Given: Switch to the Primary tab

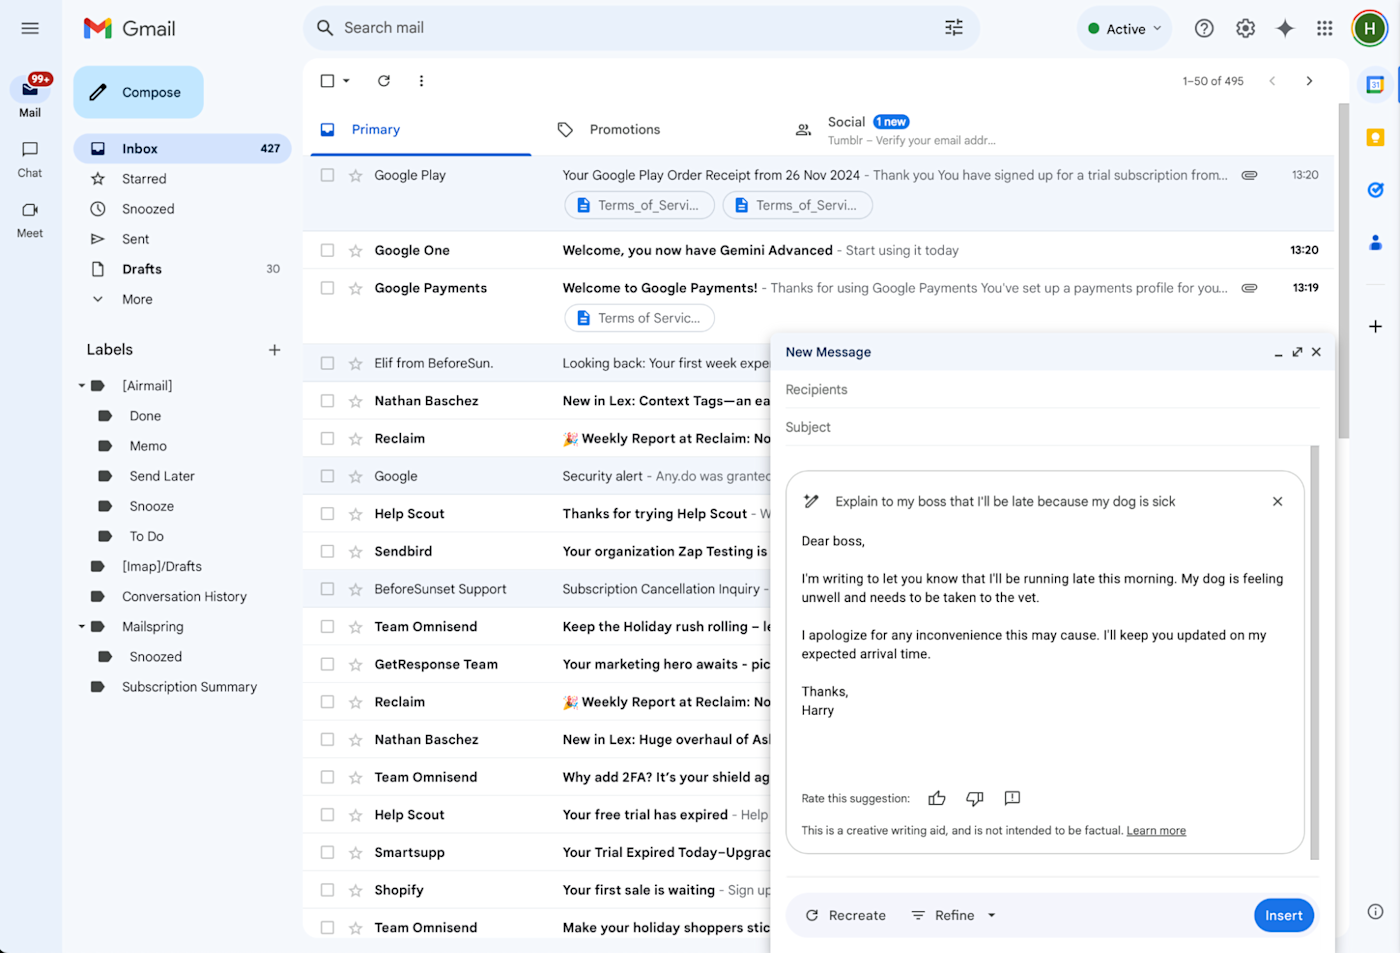Looking at the screenshot, I should point(421,130).
